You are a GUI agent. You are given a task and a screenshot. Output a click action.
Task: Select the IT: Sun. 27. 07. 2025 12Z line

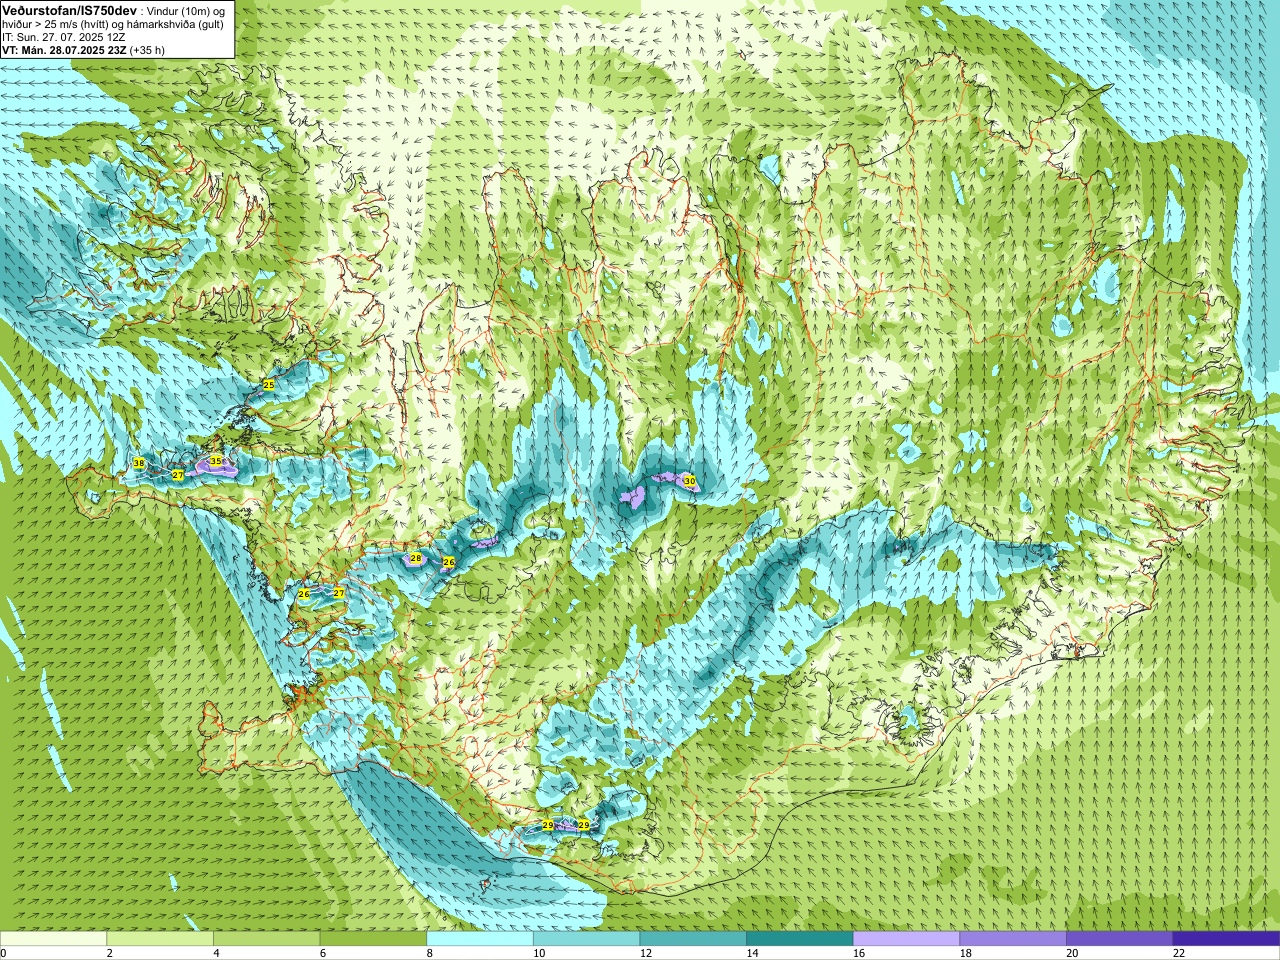(x=62, y=37)
